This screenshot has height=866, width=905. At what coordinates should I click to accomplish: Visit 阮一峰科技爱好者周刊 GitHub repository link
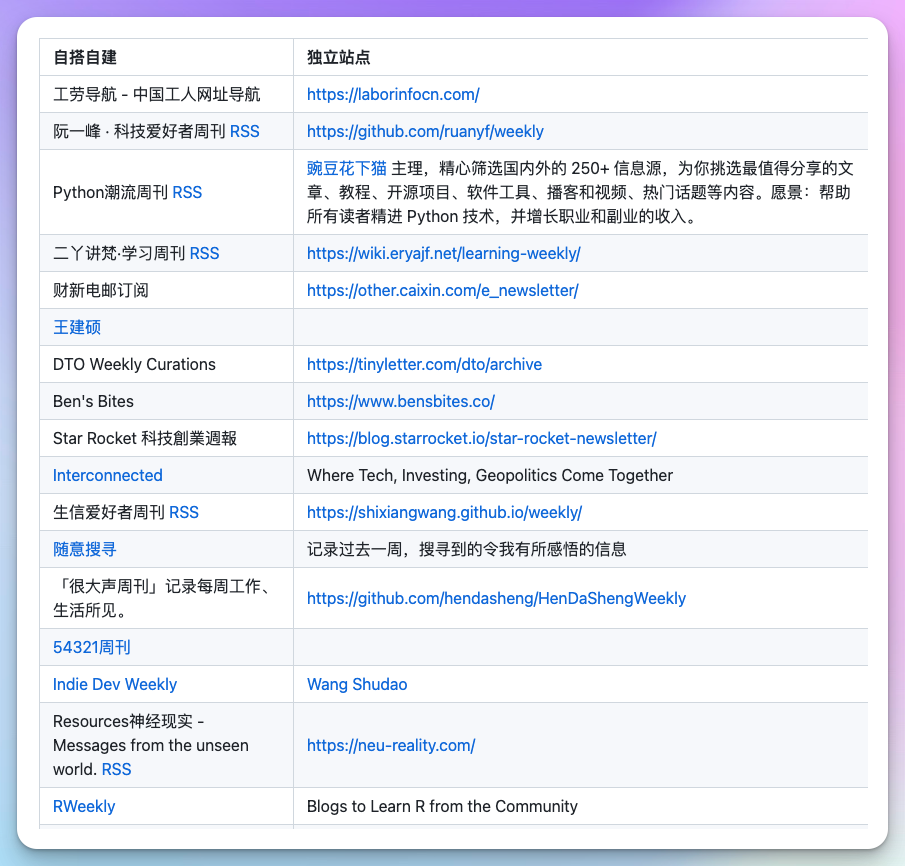(425, 132)
